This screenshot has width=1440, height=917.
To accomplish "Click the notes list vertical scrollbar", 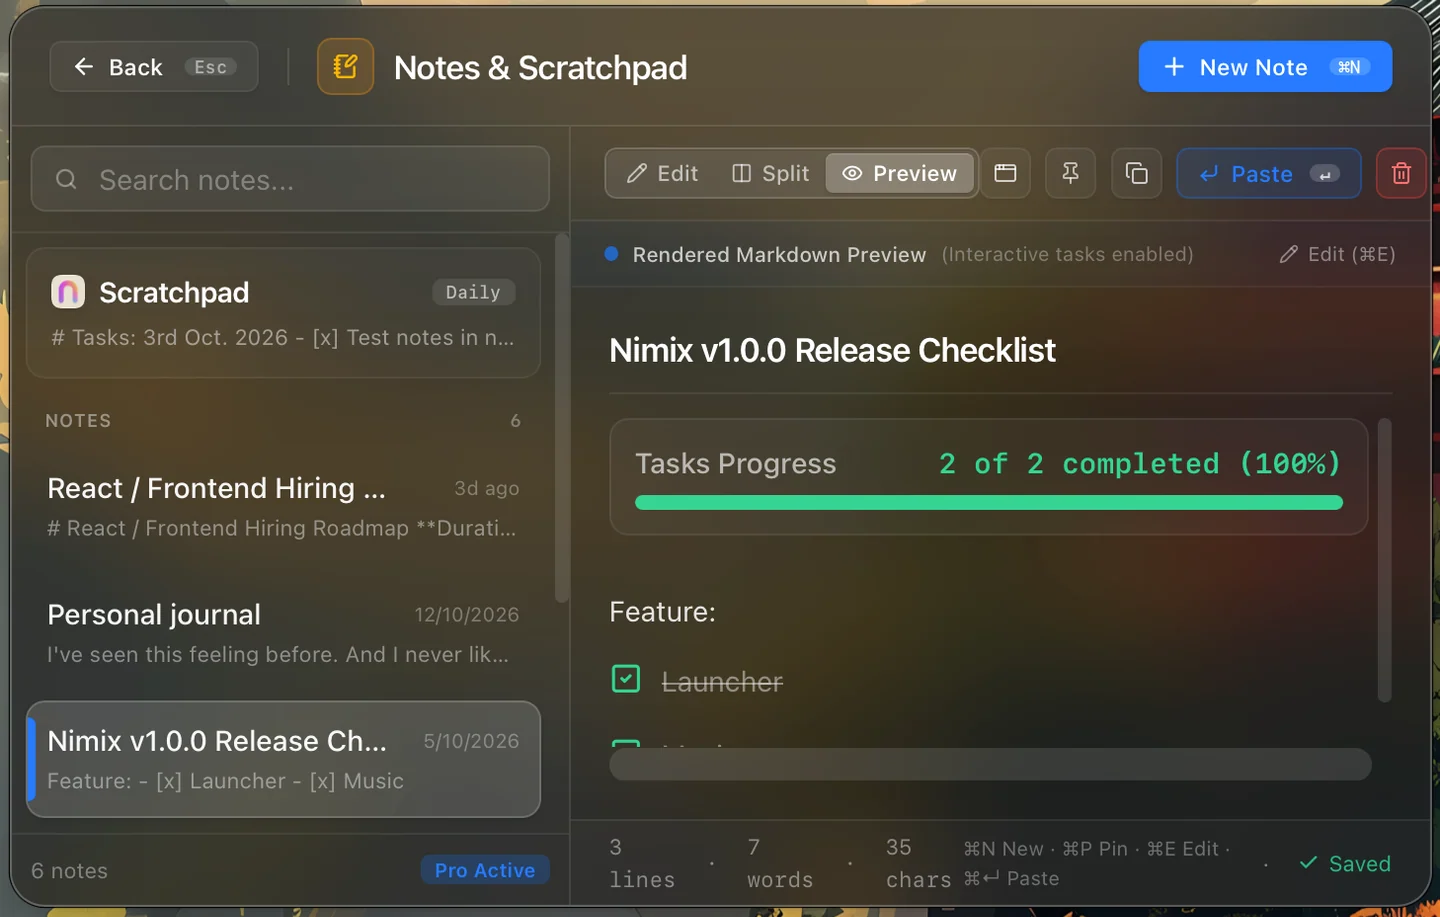I will click(x=562, y=418).
